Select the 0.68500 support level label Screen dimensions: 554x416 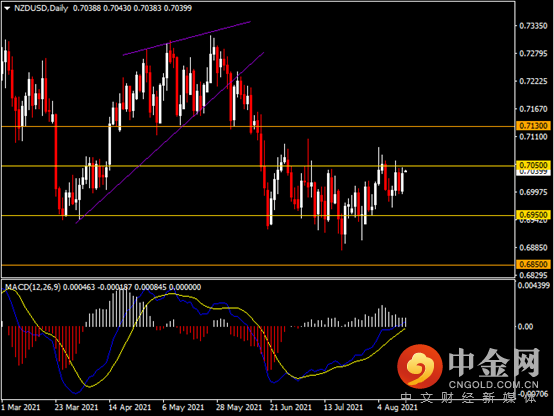coord(534,264)
